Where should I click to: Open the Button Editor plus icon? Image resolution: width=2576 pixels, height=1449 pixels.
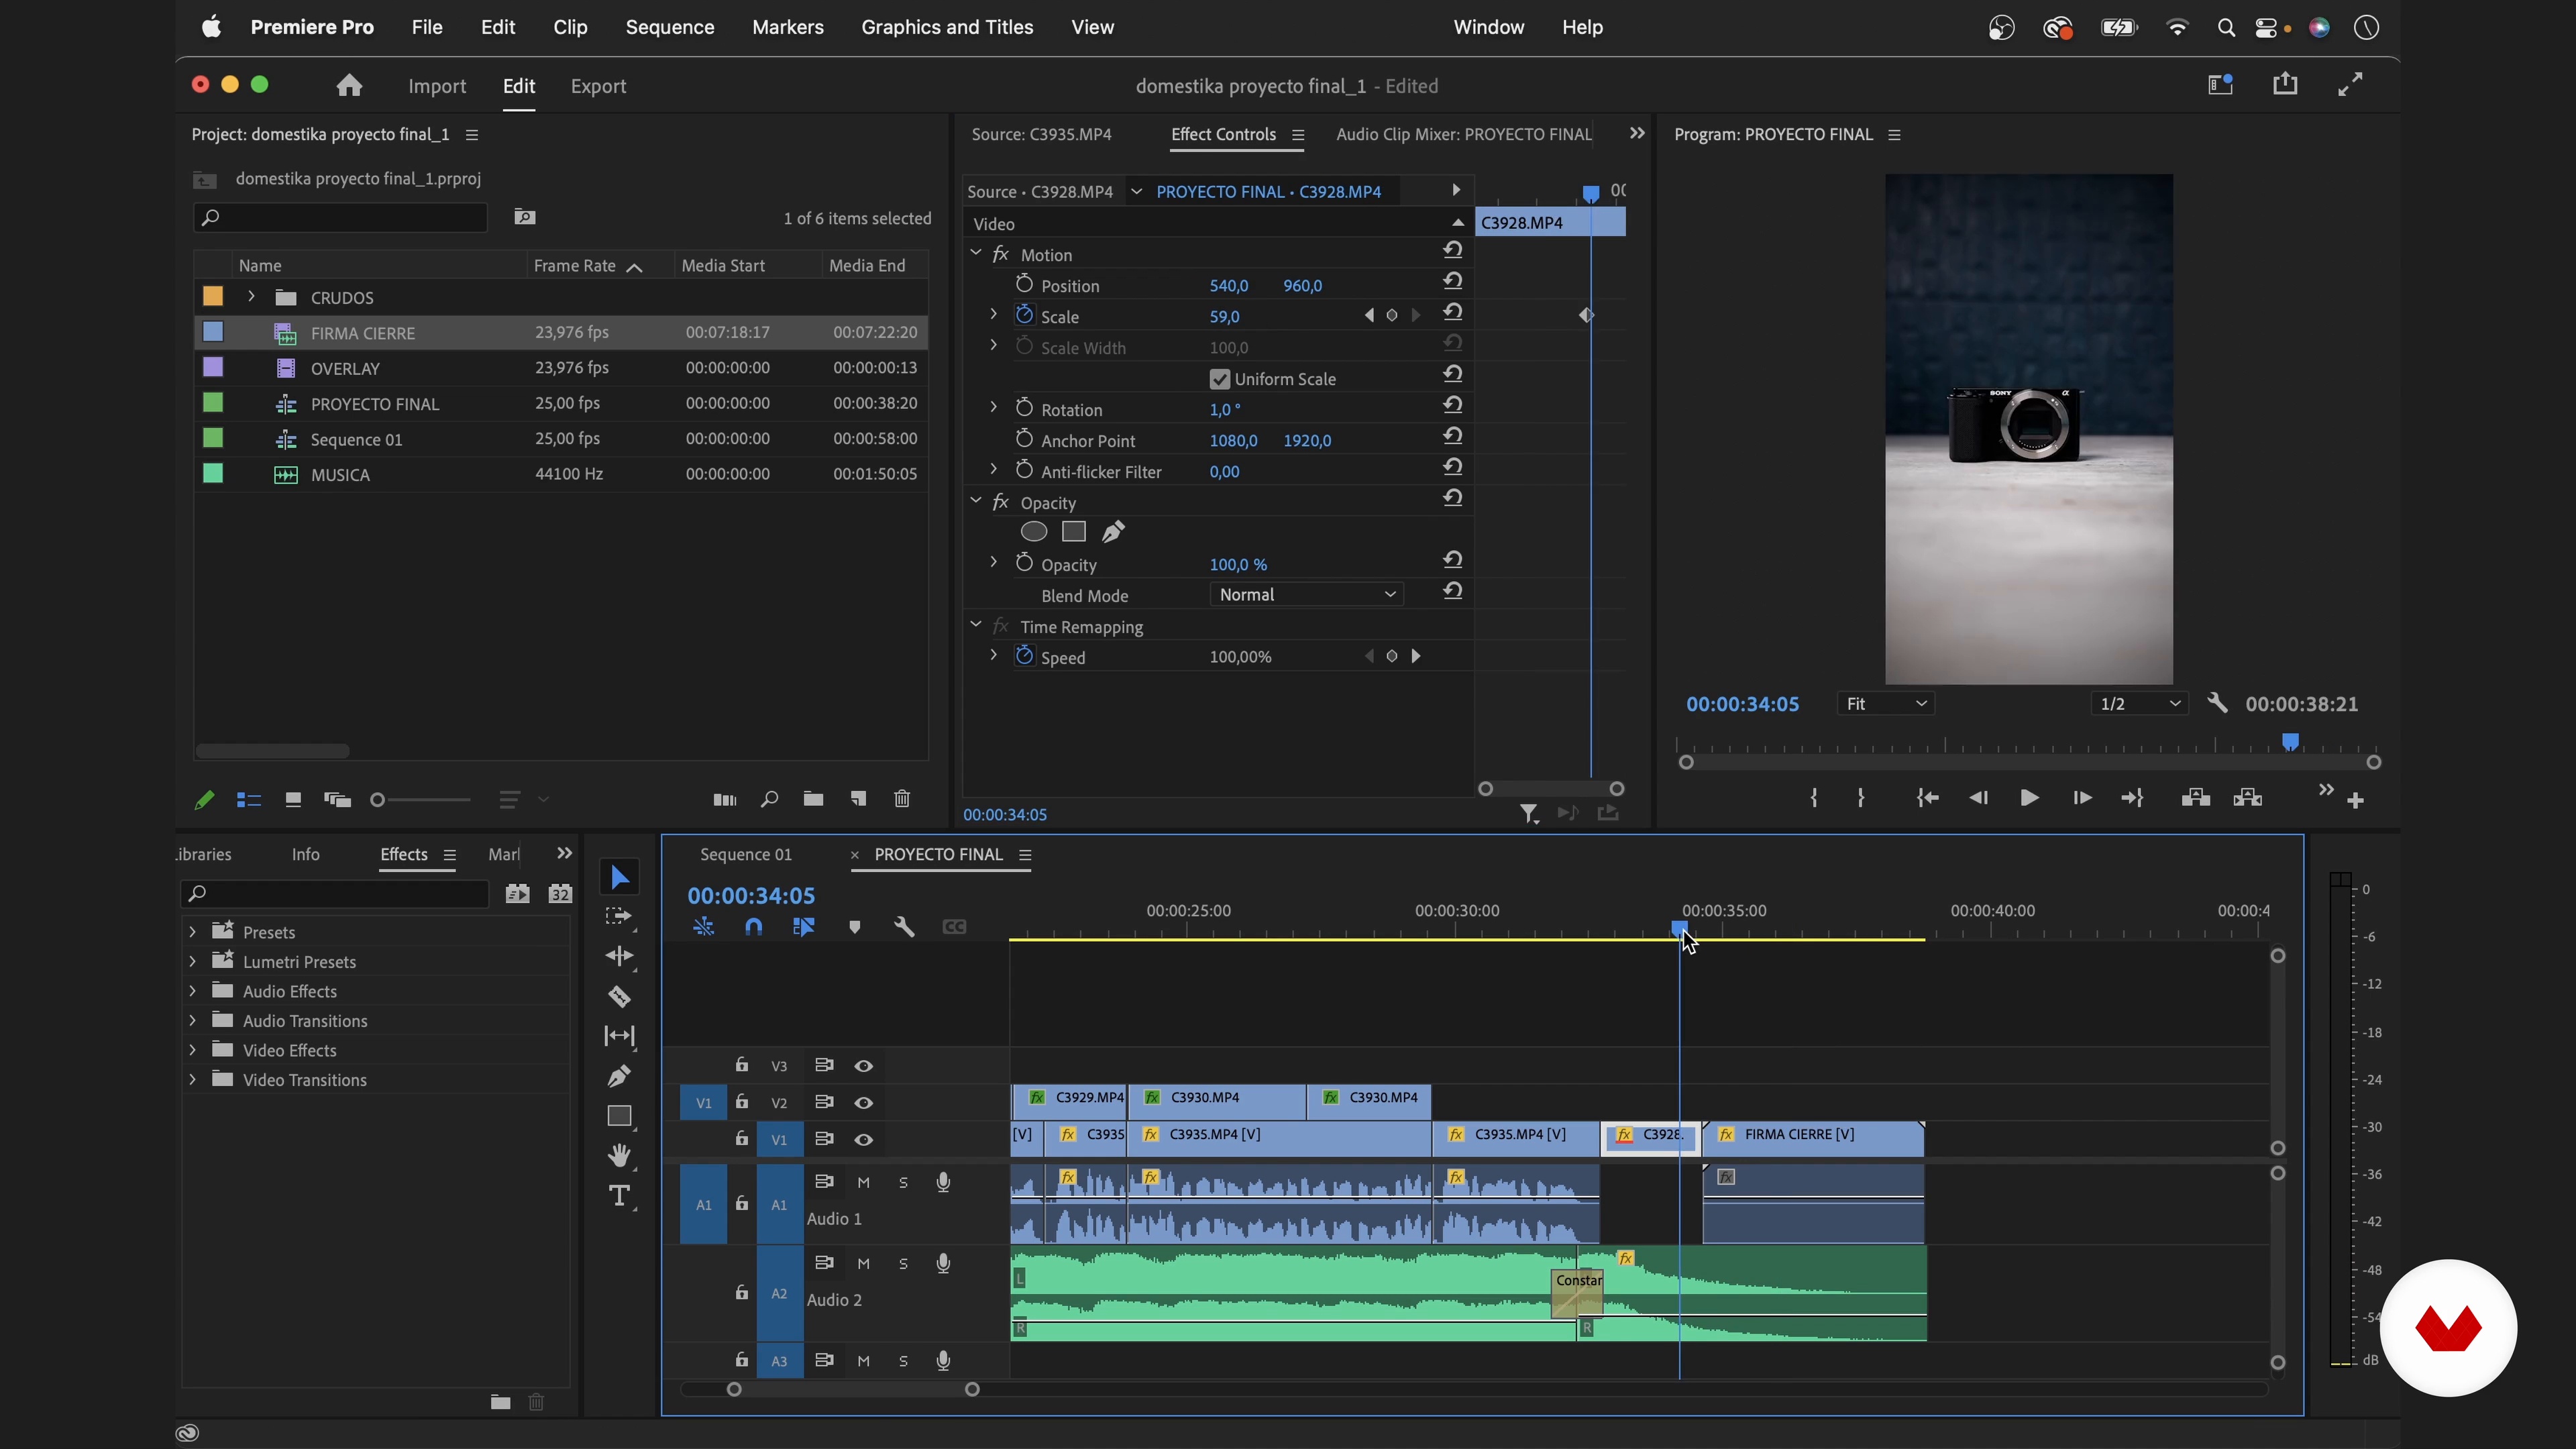coord(2355,800)
